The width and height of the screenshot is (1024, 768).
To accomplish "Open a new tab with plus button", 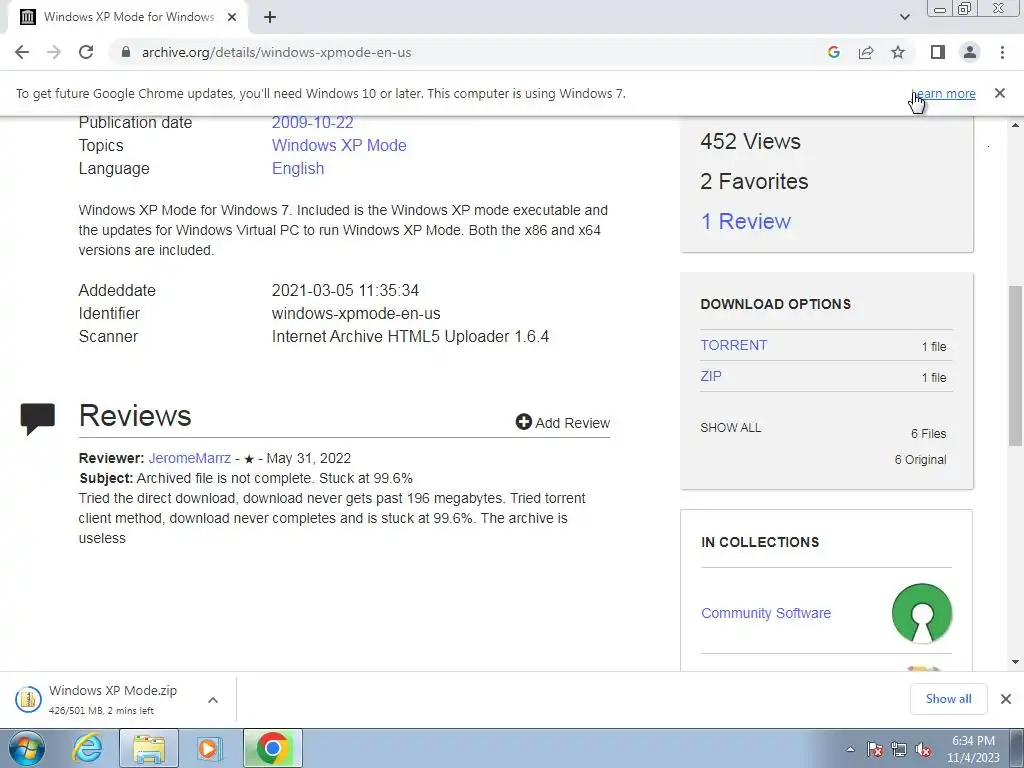I will coord(270,17).
